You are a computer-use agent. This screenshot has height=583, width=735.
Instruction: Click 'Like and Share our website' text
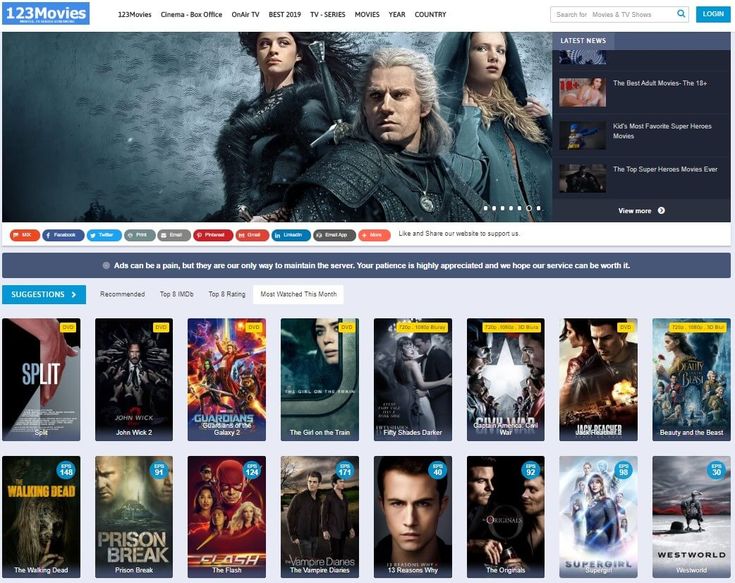coord(459,233)
